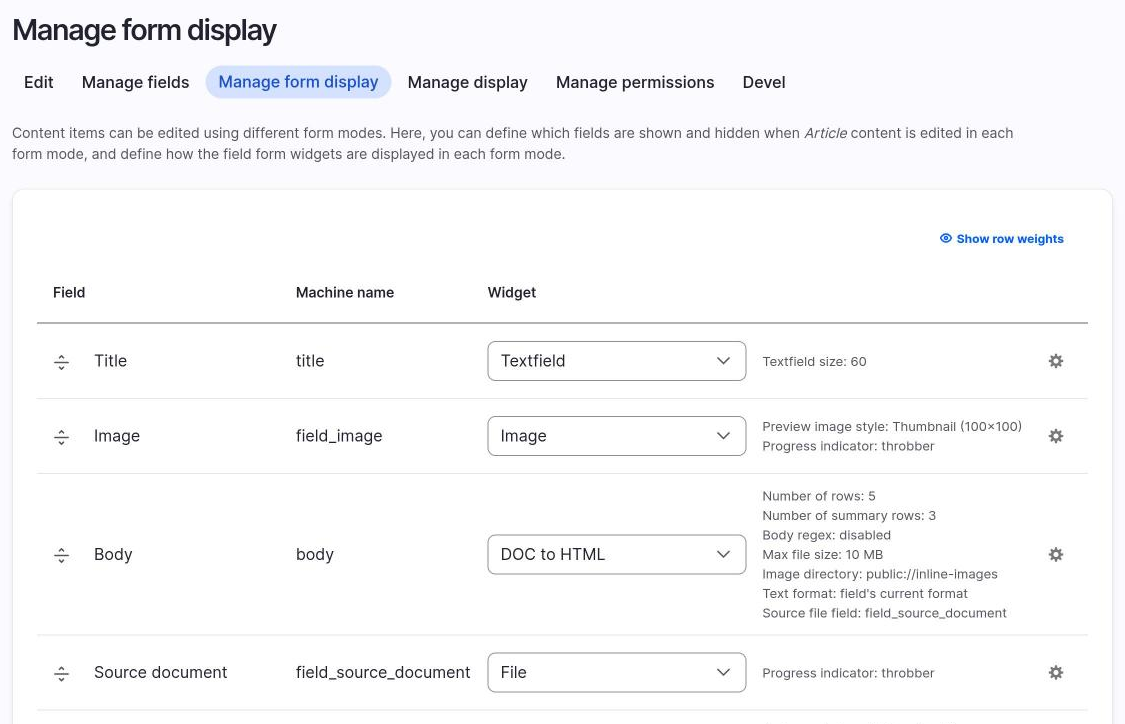Click the 'Textfield size: 60' summary

814,362
